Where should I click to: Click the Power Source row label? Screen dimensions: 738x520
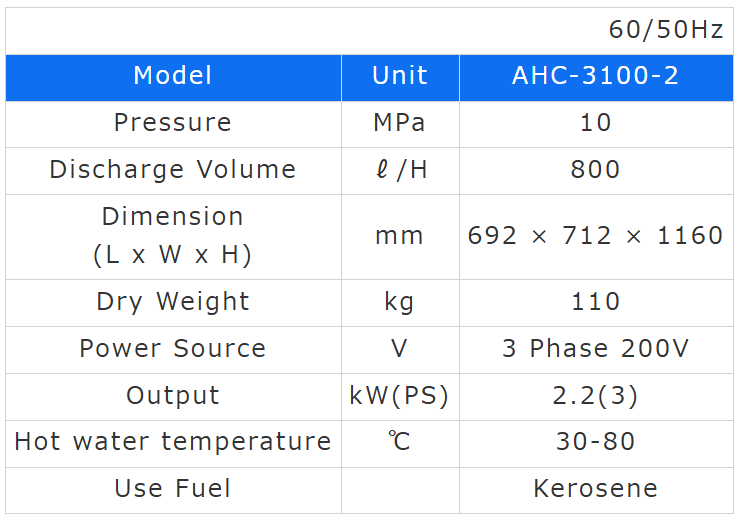(173, 349)
